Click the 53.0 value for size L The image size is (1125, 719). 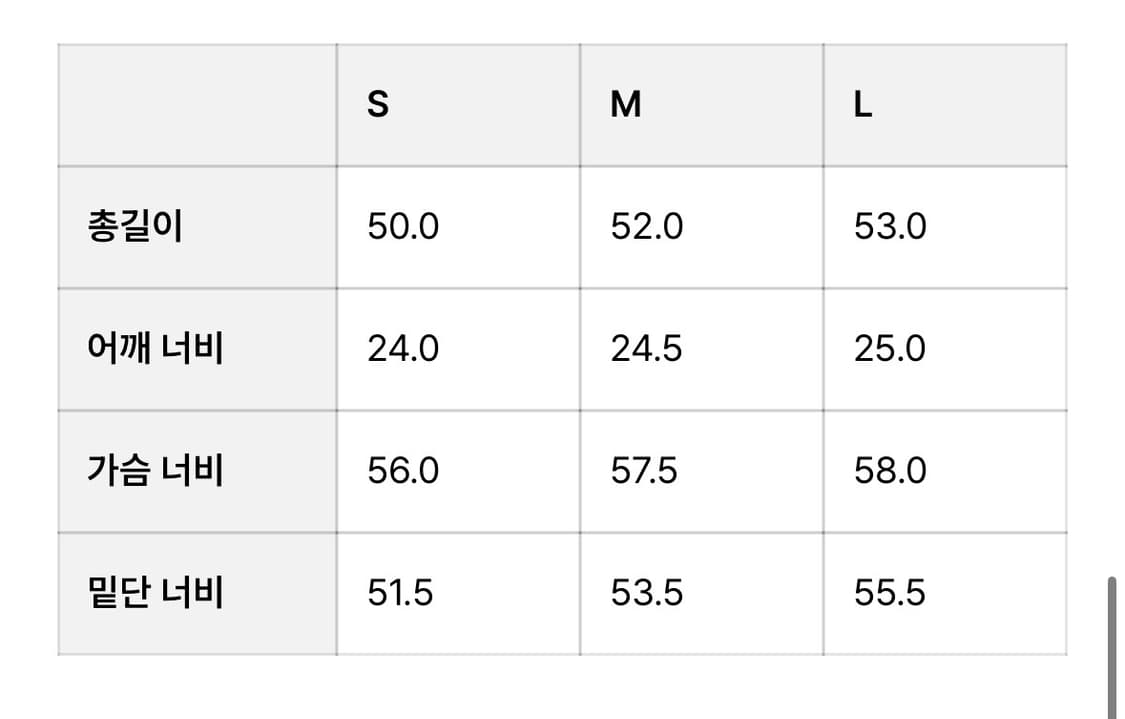tap(890, 227)
